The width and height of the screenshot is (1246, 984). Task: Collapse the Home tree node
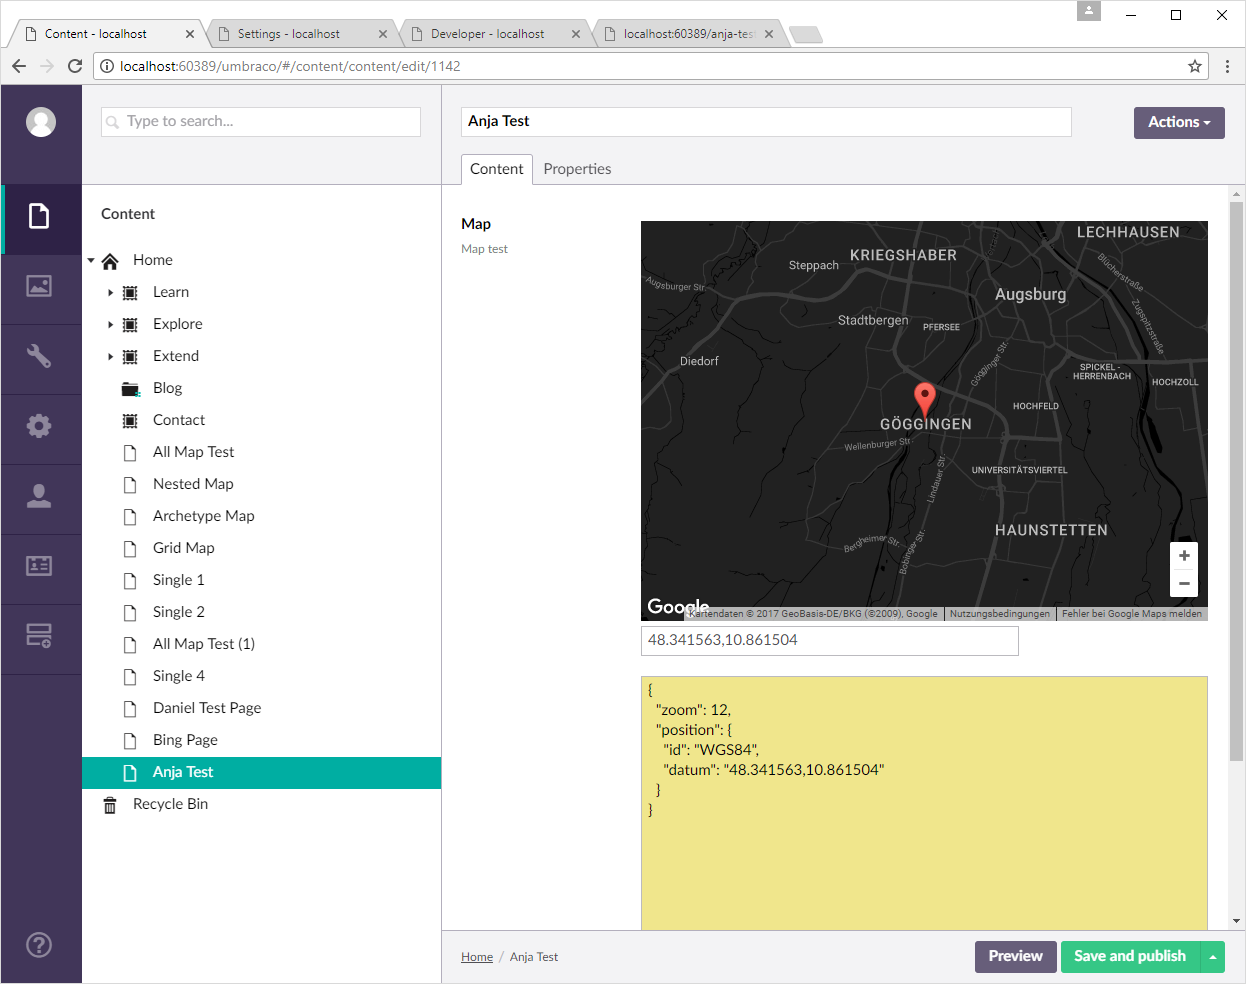[91, 261]
